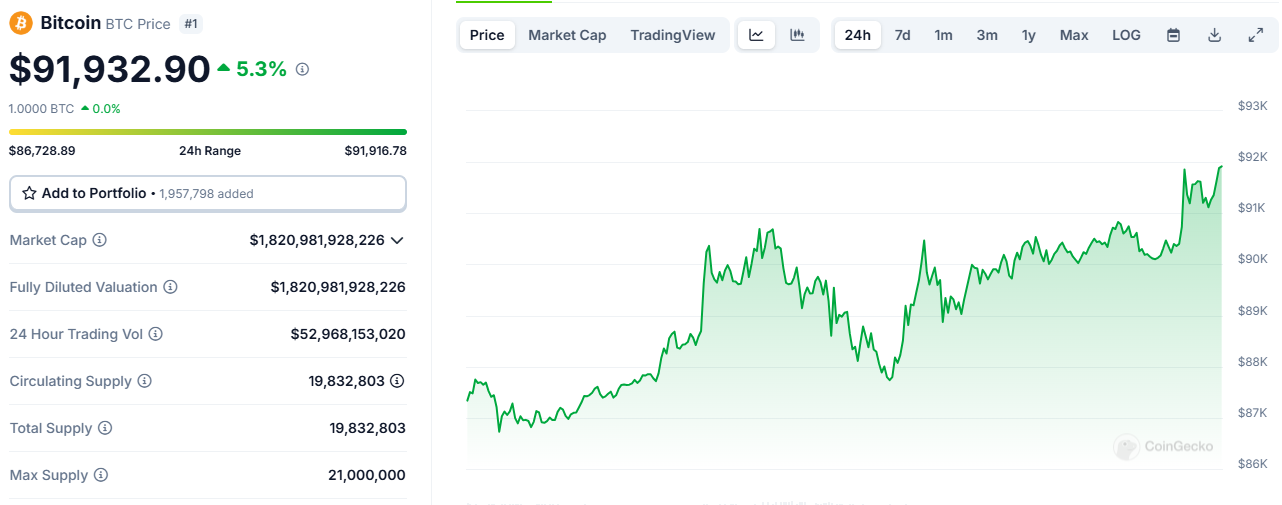1282x505 pixels.
Task: Click the Bitcoin logo icon
Action: (21, 22)
